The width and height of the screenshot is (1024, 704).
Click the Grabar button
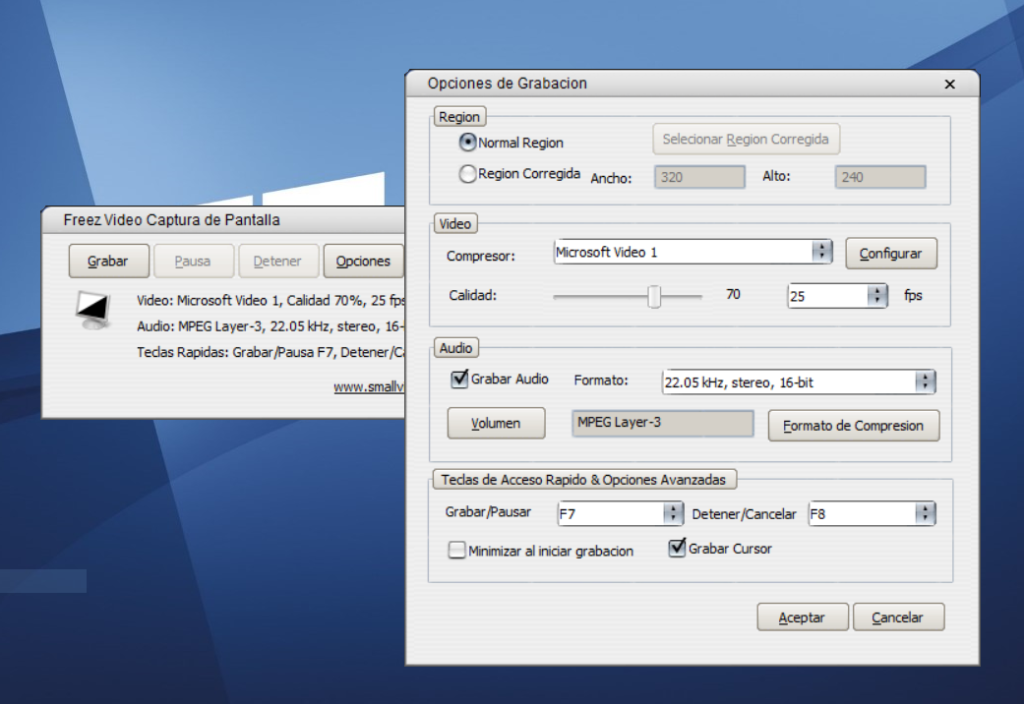[108, 261]
